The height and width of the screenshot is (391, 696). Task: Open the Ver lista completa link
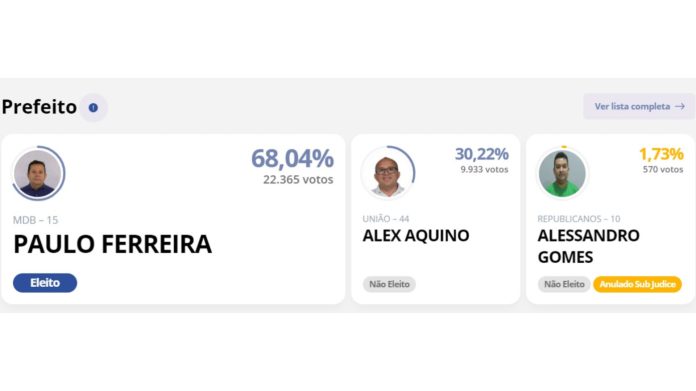point(639,107)
